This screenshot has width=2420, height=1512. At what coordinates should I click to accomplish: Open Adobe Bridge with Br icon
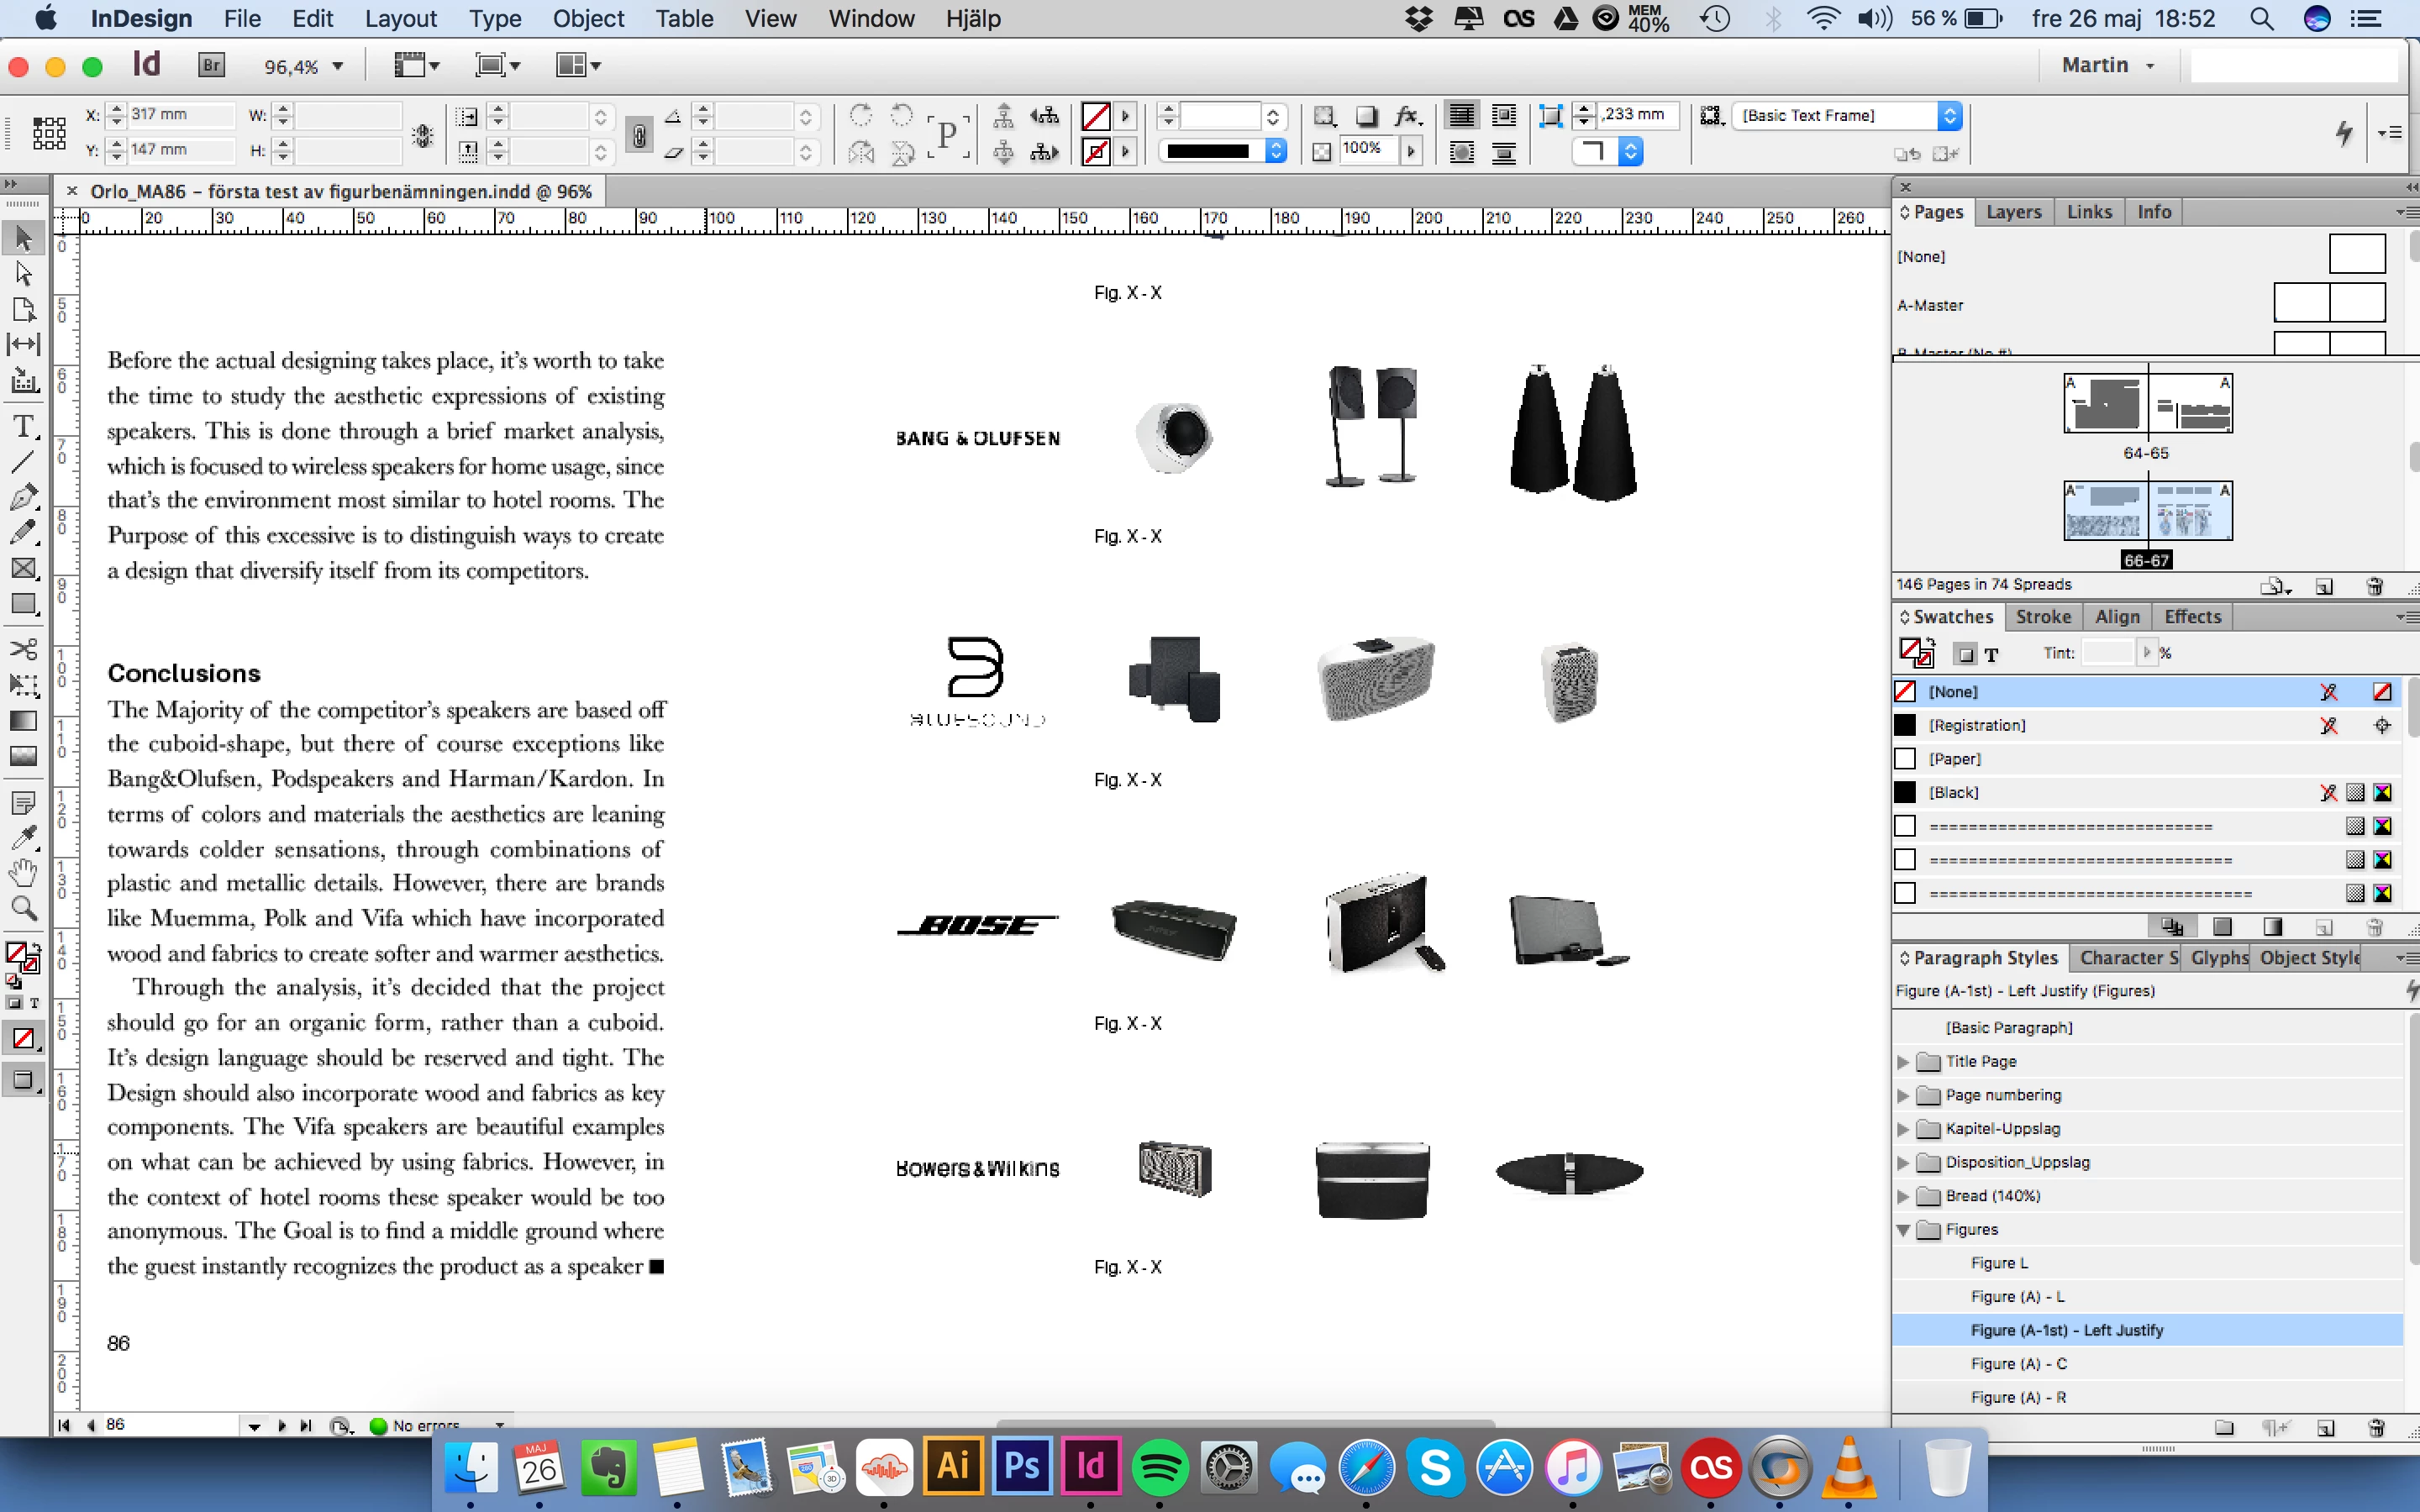(x=211, y=66)
